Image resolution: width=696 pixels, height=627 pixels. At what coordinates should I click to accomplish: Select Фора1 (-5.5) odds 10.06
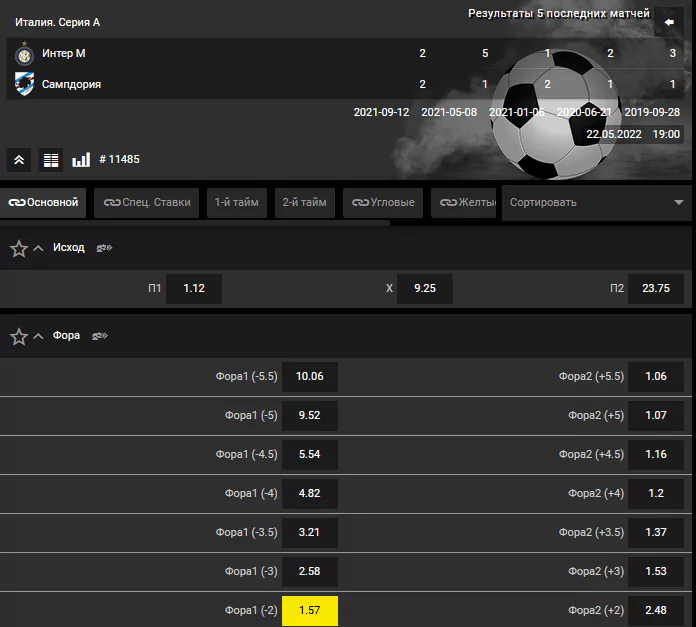point(310,376)
